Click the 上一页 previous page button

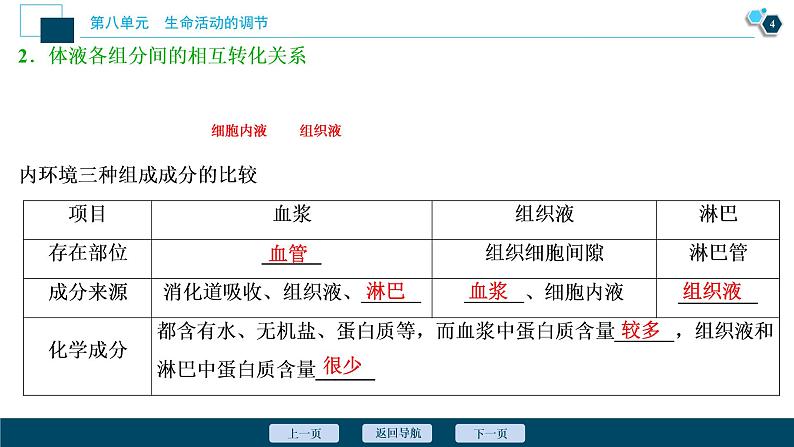[x=304, y=433]
